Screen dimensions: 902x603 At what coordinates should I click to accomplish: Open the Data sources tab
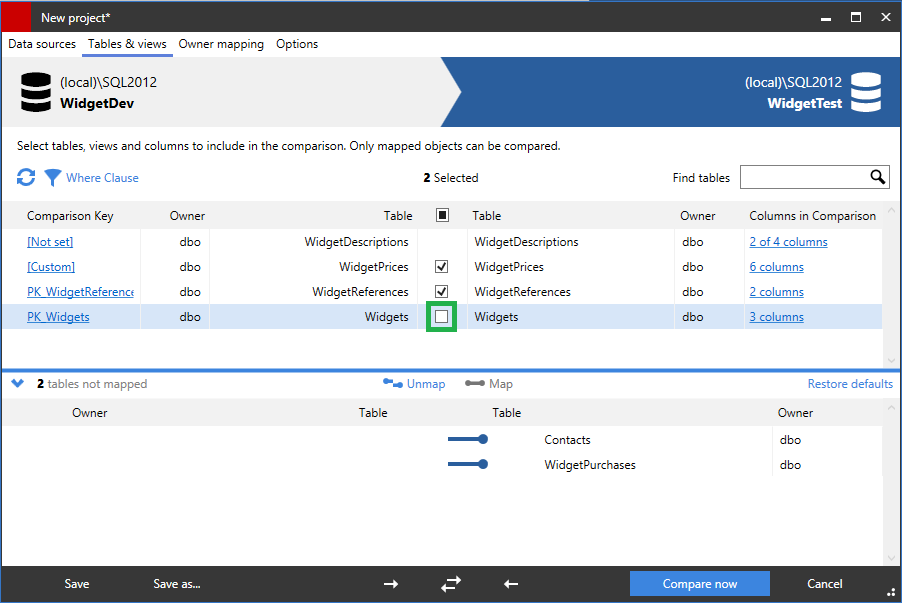click(41, 44)
